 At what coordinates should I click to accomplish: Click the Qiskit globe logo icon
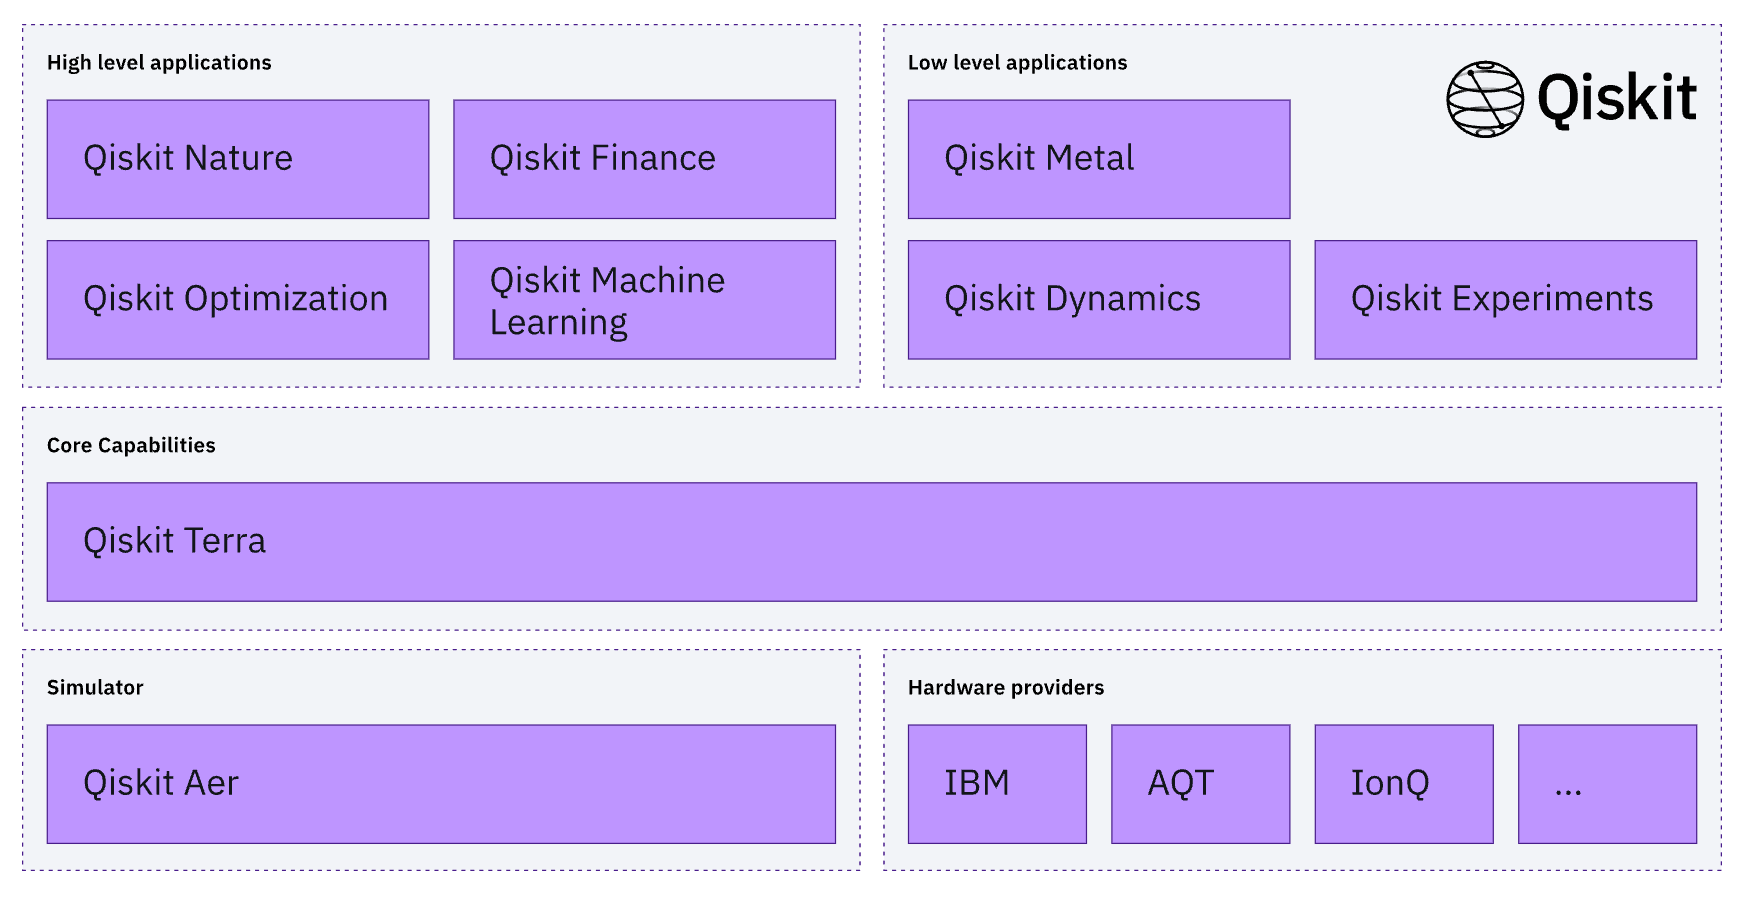coord(1485,99)
